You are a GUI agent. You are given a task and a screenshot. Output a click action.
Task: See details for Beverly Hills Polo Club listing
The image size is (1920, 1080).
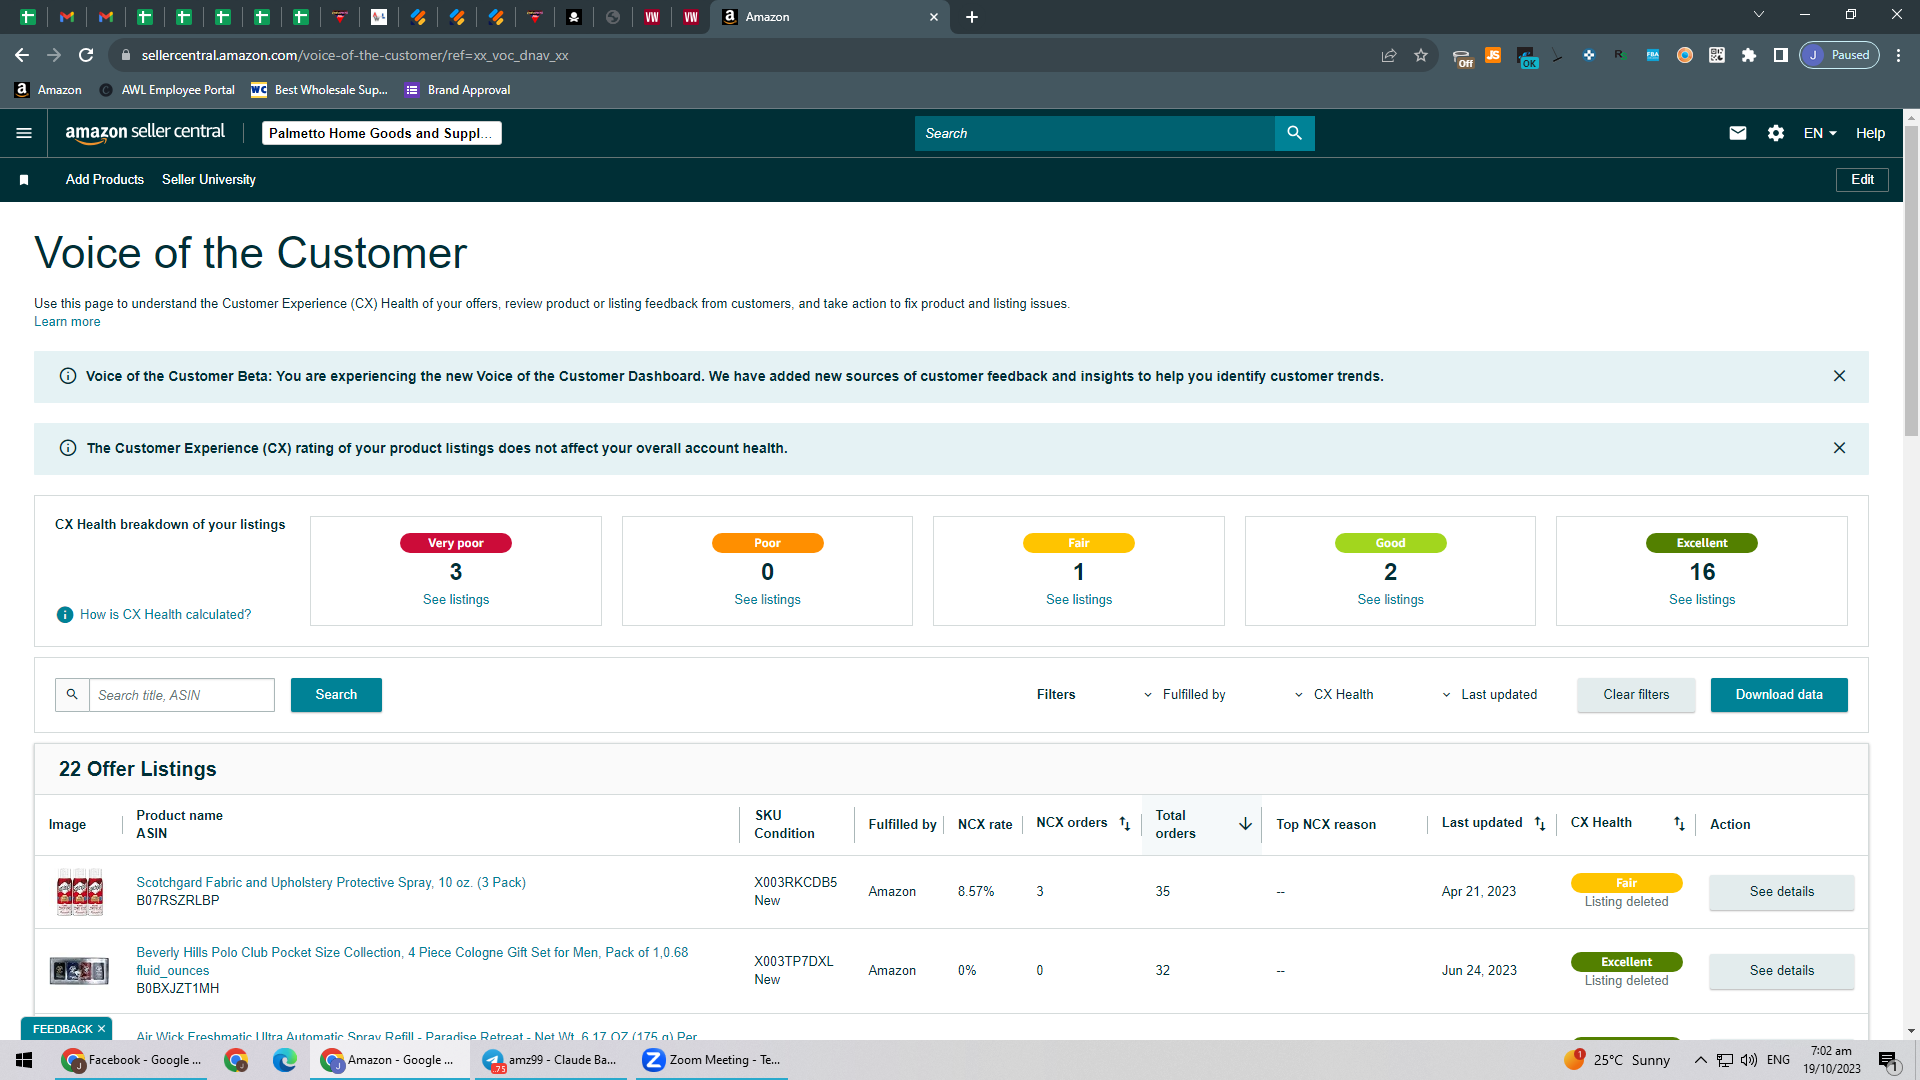click(x=1781, y=971)
